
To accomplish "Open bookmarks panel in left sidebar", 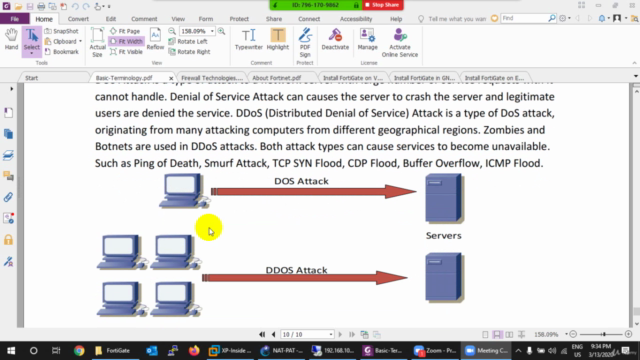I will tap(8, 113).
